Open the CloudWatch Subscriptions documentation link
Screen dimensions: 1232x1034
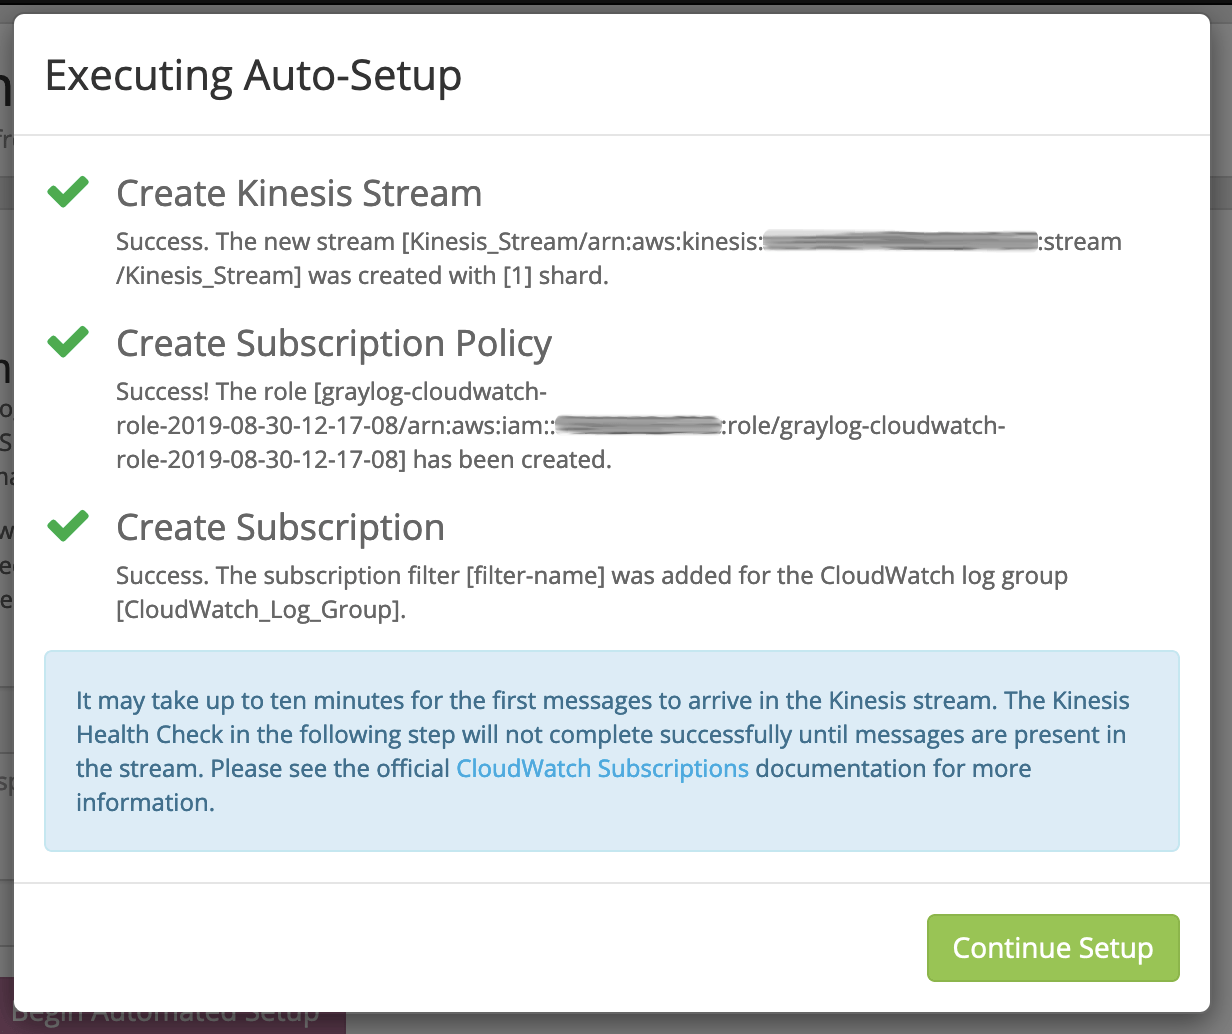click(x=602, y=768)
